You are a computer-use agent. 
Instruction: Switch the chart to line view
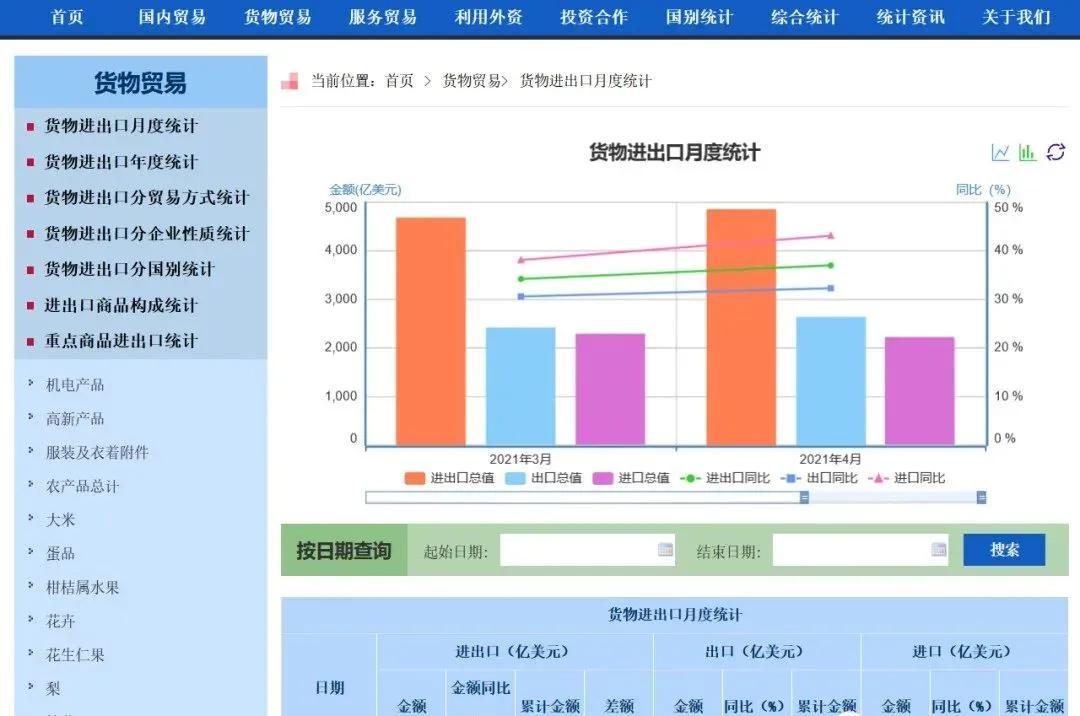(x=999, y=151)
